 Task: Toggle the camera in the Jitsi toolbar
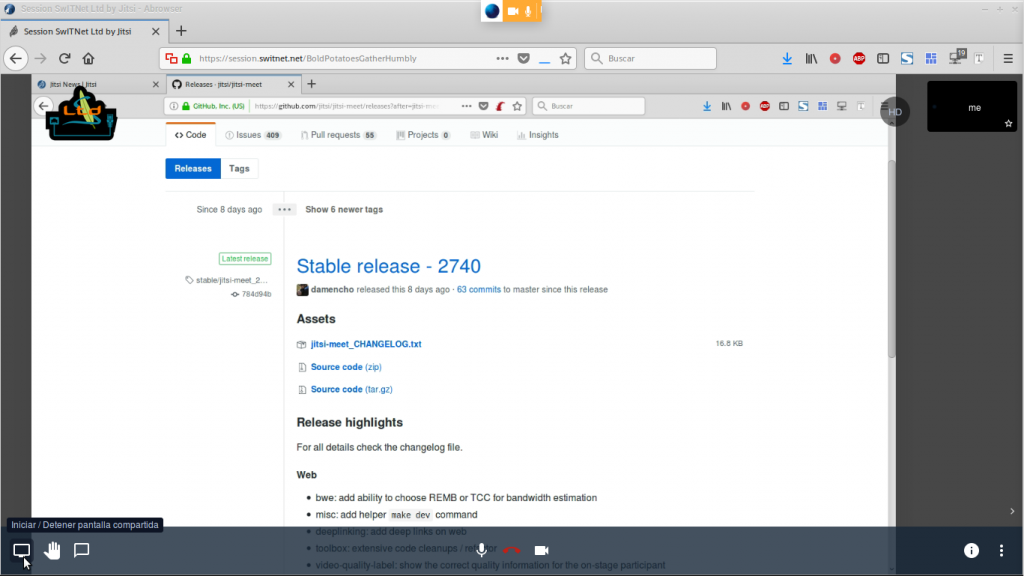pos(541,551)
